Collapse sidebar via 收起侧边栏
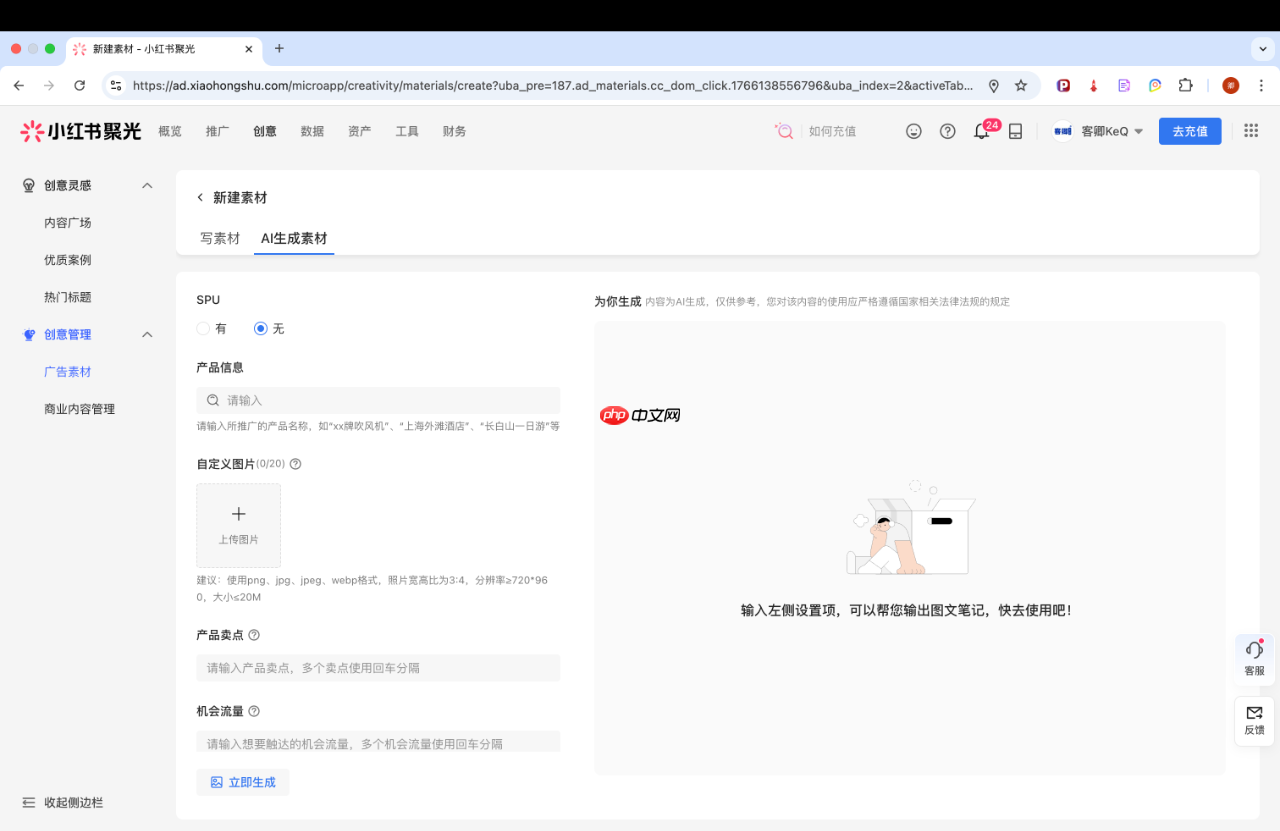 click(x=63, y=803)
